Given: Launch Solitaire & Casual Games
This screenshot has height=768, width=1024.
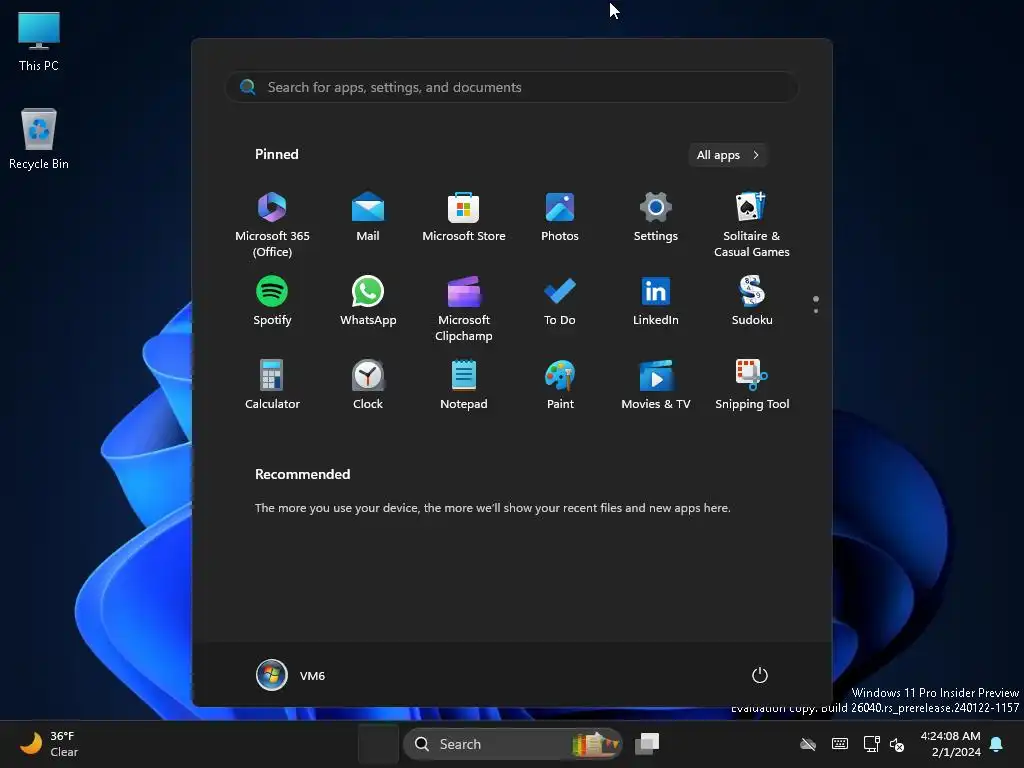Looking at the screenshot, I should (x=752, y=225).
